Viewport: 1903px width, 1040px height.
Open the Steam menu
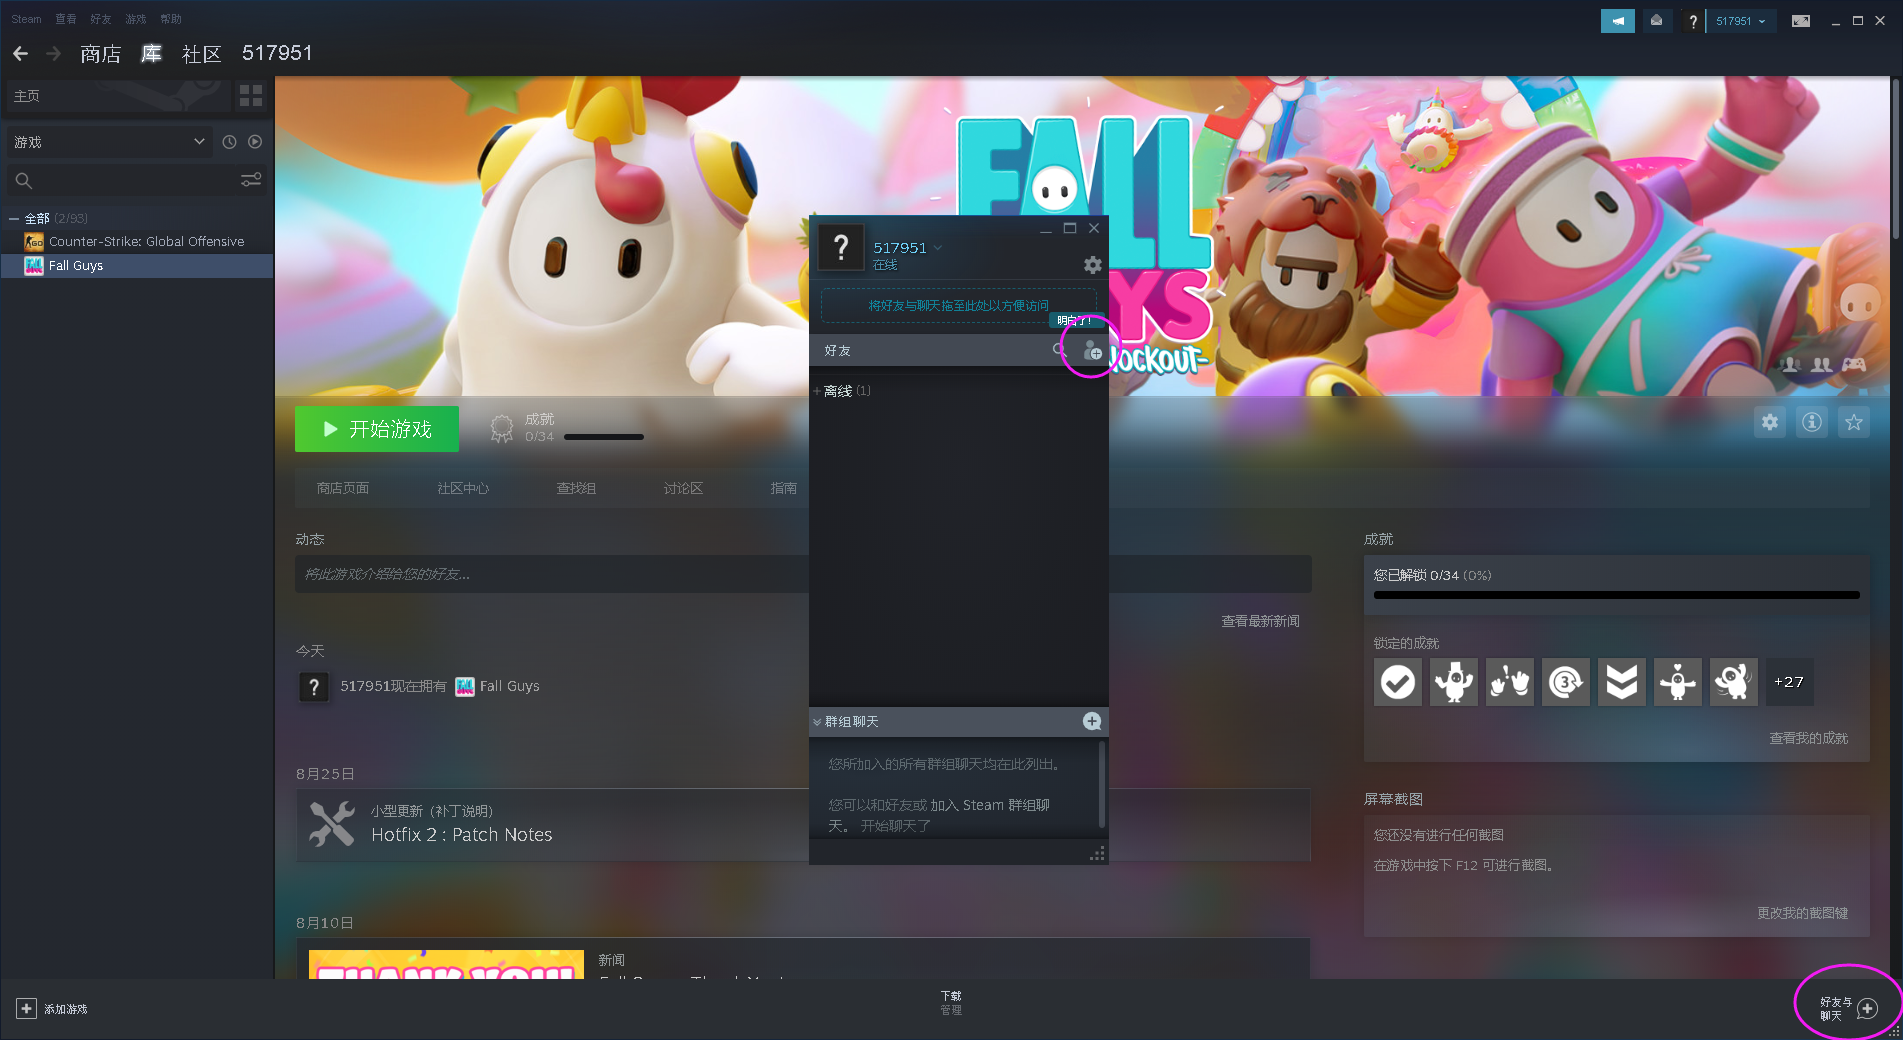26,19
